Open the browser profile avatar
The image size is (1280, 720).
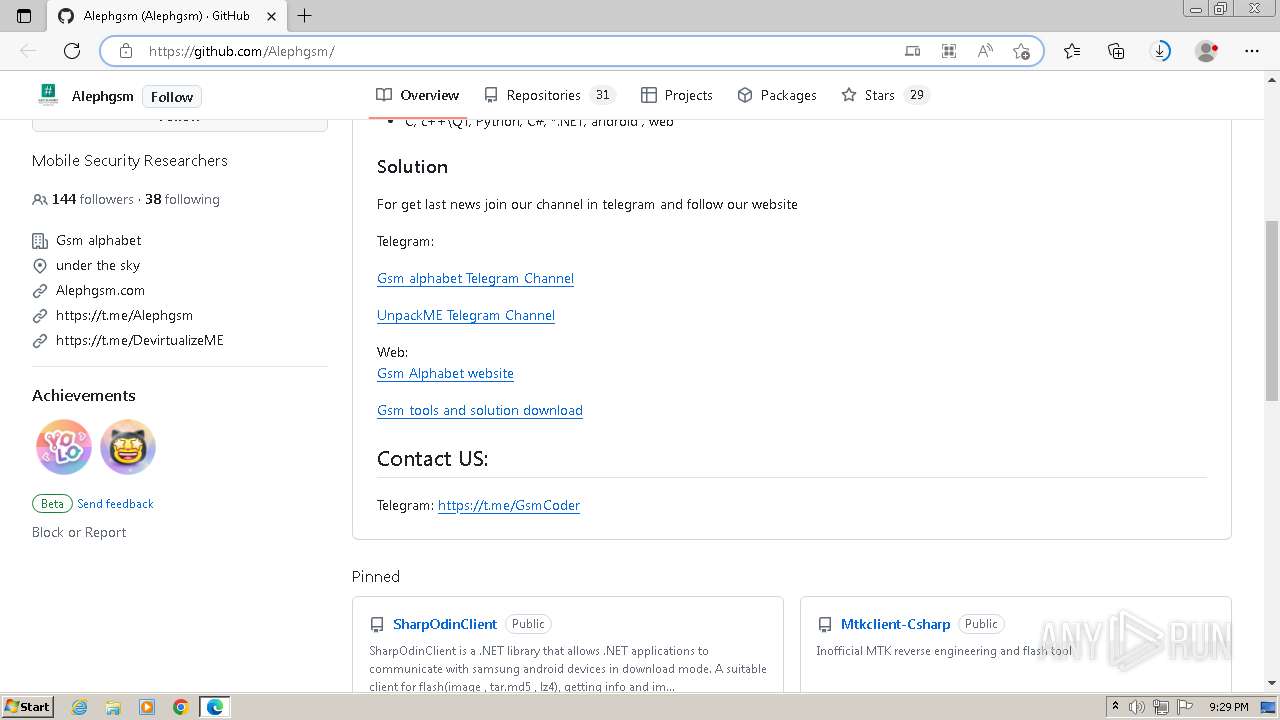click(1207, 51)
